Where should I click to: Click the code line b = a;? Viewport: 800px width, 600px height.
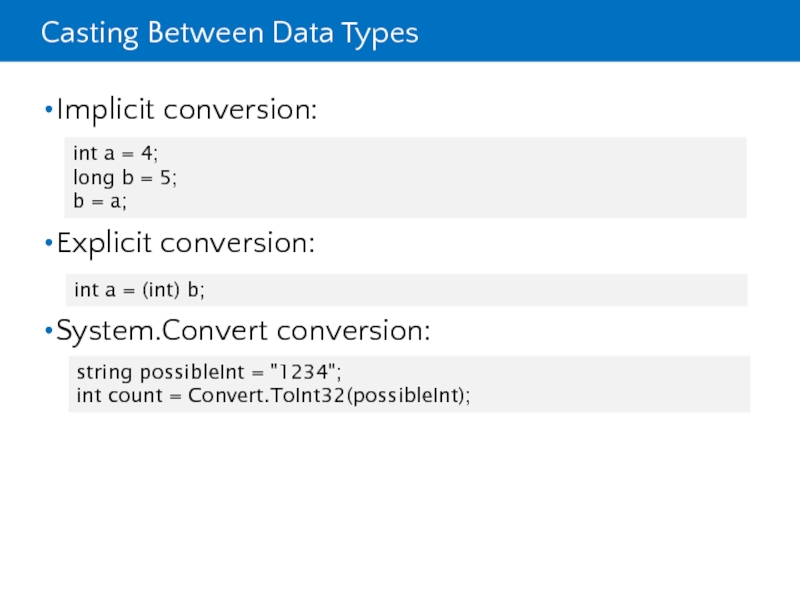click(x=100, y=201)
